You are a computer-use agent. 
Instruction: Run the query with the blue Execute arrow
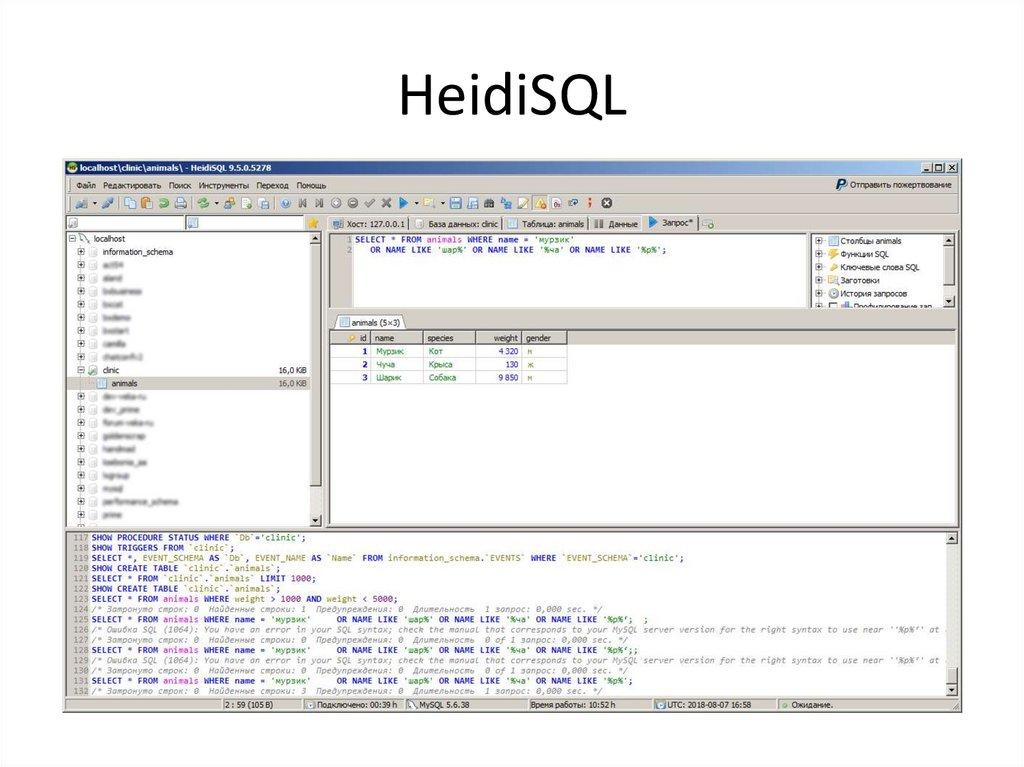click(403, 203)
